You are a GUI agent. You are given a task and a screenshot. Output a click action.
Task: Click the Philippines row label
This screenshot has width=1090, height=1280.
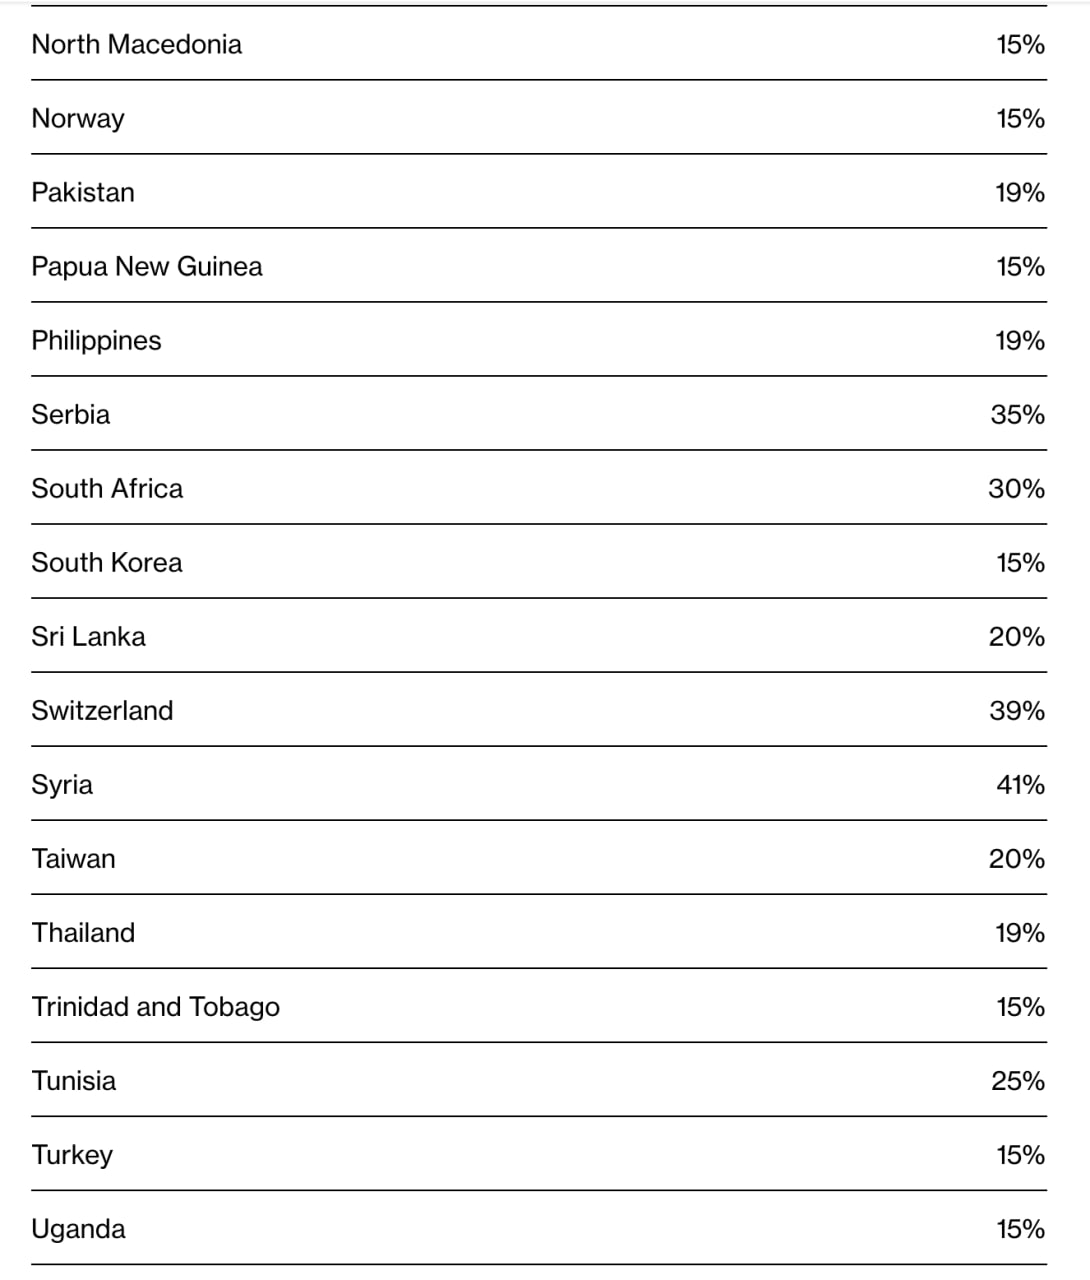[x=96, y=340]
